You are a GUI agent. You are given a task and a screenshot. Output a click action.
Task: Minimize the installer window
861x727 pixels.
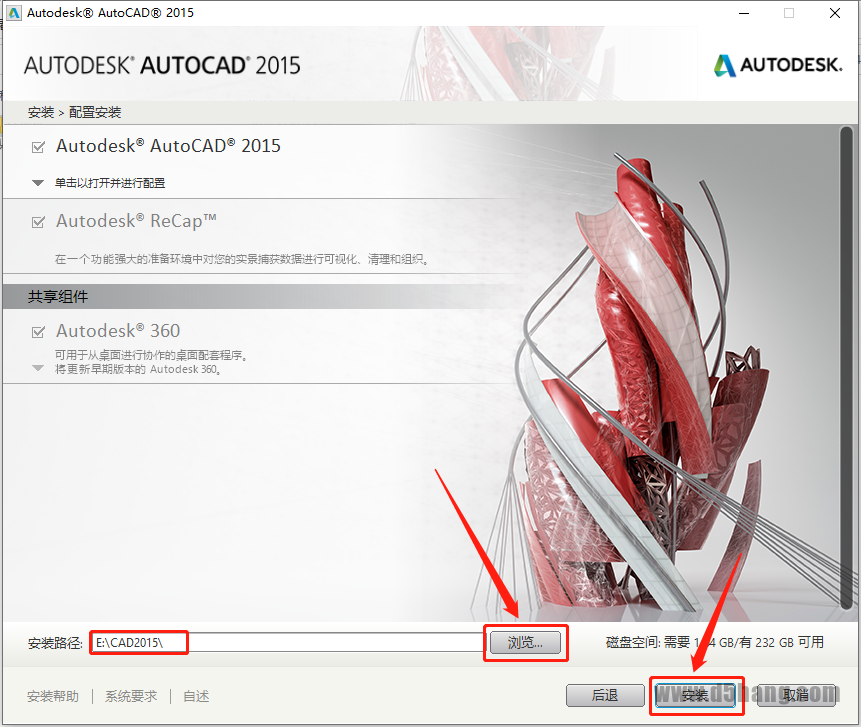coord(744,13)
